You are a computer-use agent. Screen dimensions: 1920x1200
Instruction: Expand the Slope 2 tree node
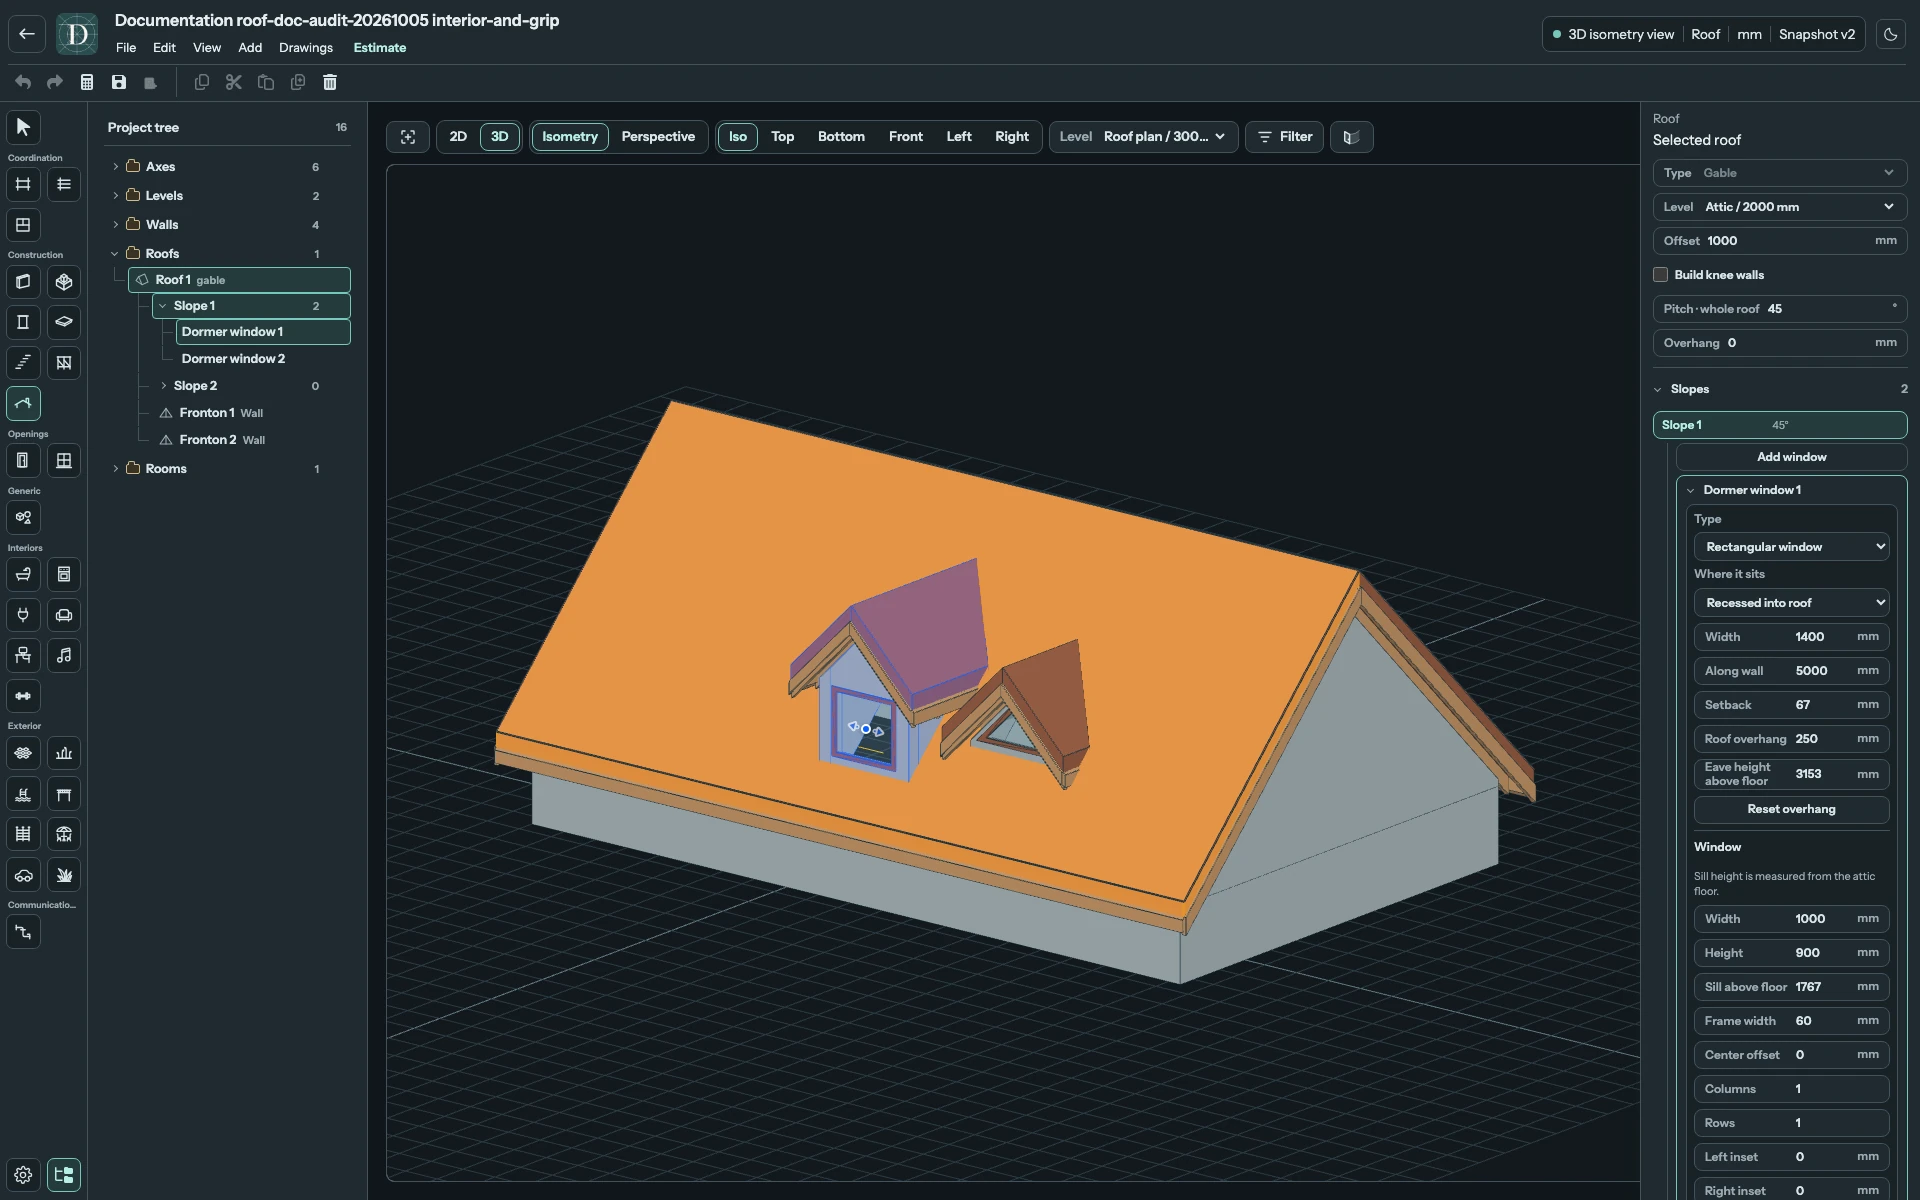164,385
